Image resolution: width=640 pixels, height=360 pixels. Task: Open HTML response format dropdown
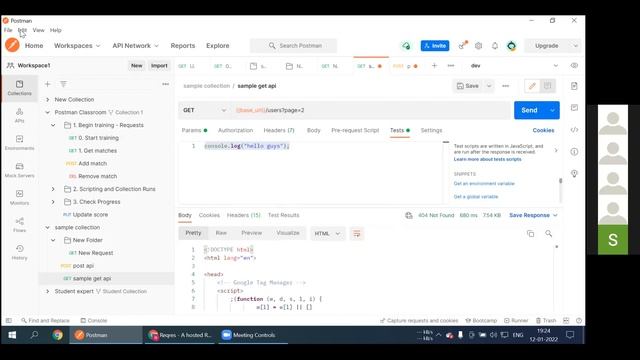327,233
